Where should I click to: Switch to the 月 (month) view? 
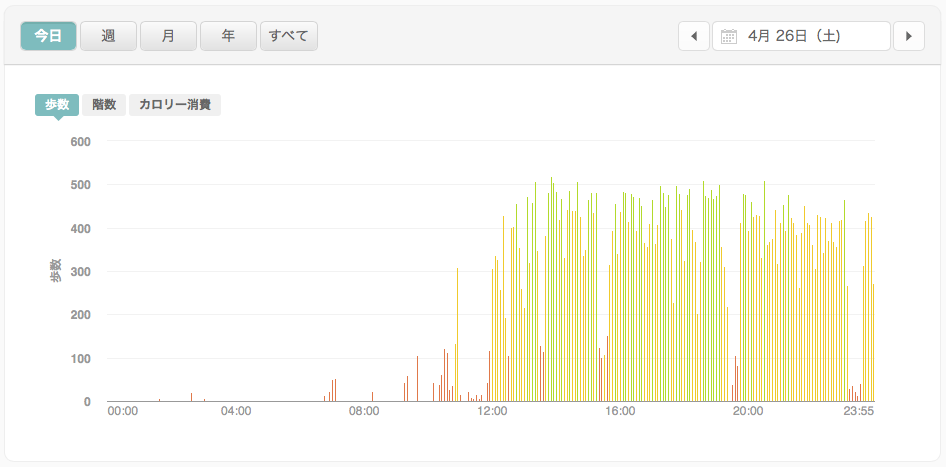click(168, 36)
